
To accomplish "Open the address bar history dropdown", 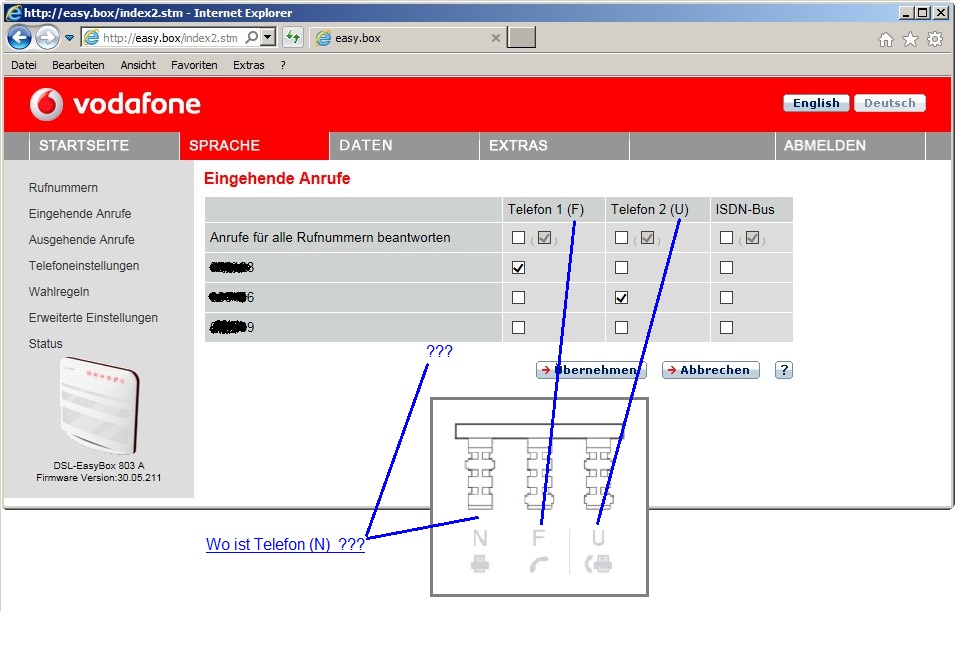I will pyautogui.click(x=265, y=38).
